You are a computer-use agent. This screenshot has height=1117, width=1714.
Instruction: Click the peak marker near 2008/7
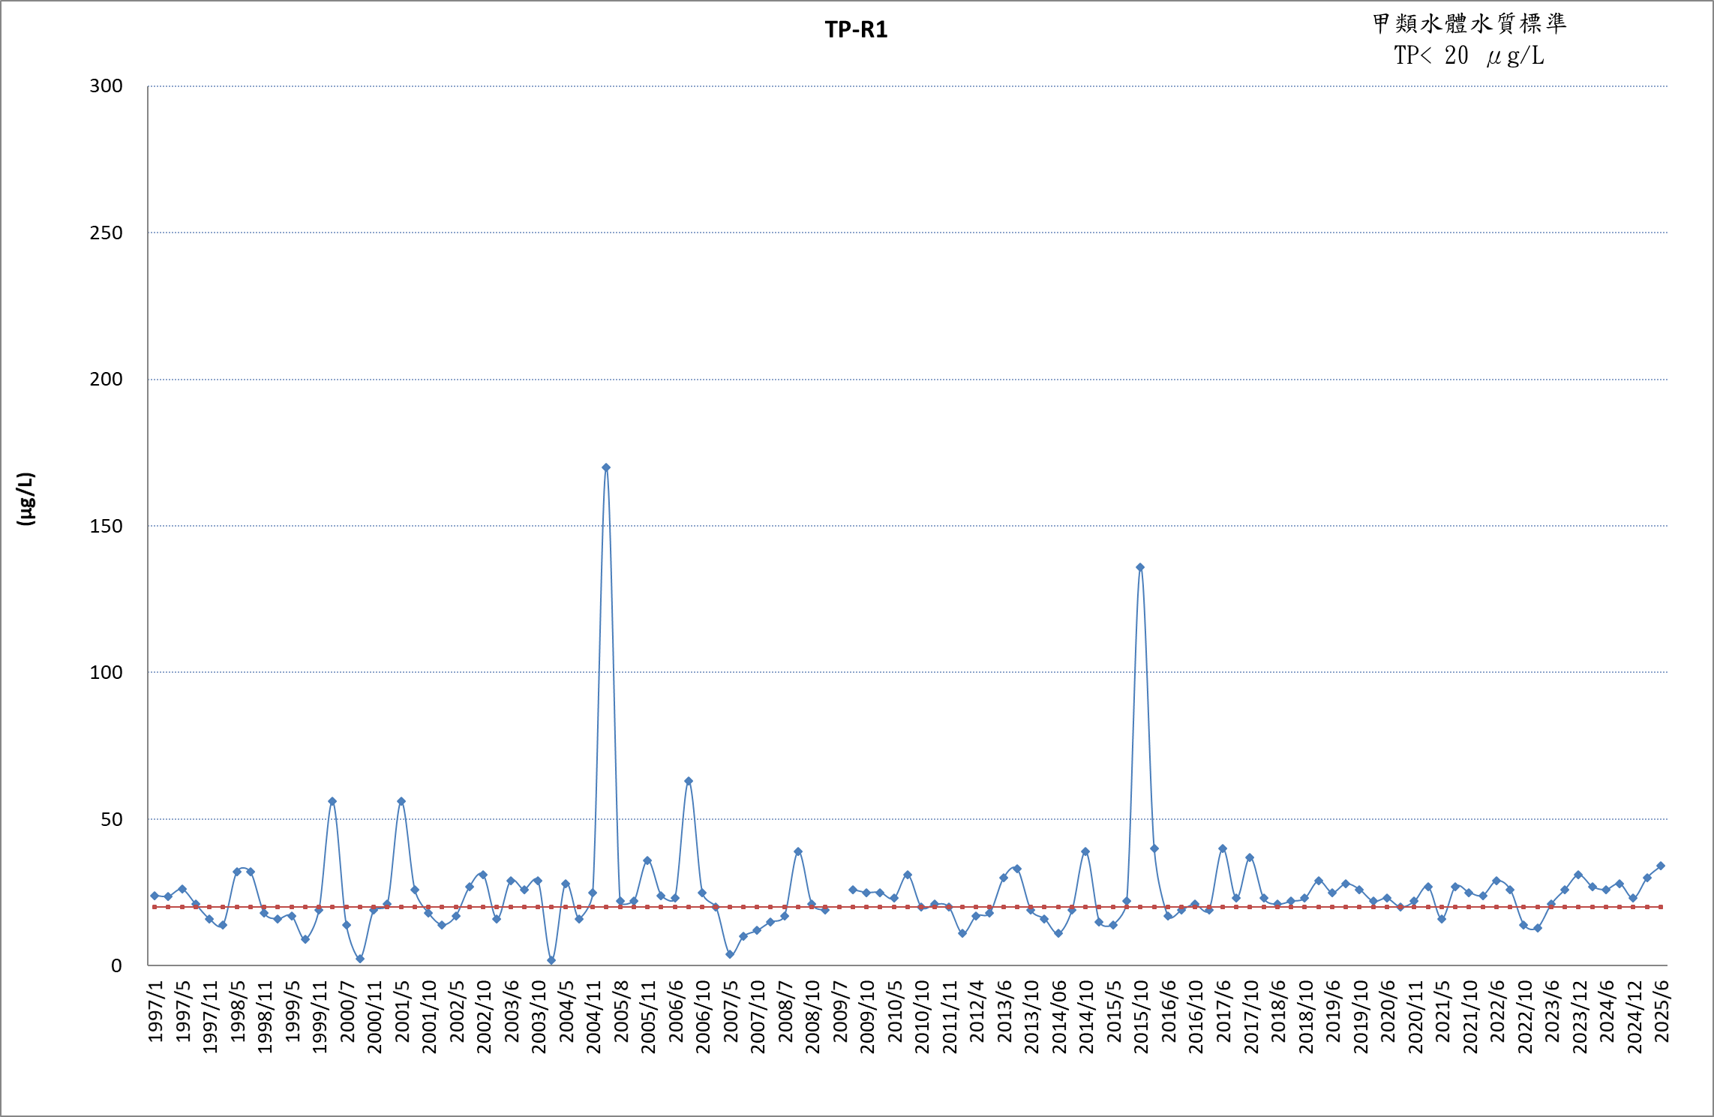[798, 852]
